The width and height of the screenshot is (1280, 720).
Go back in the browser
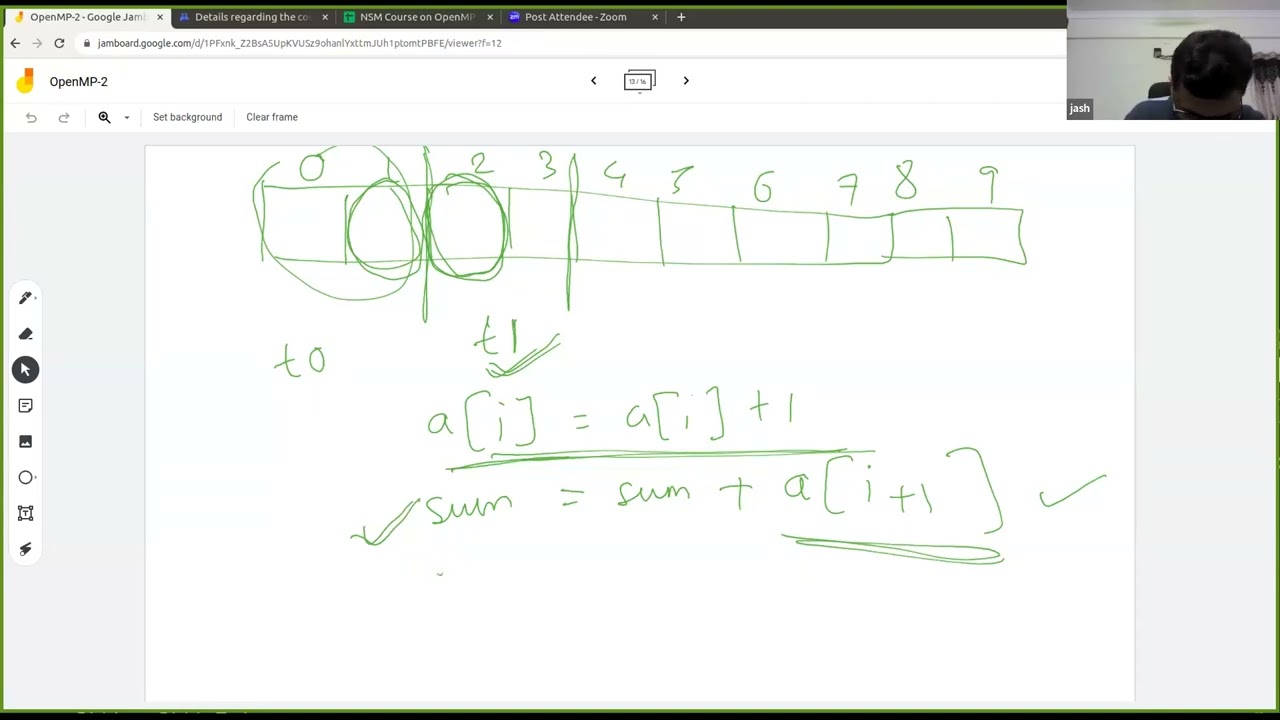(x=15, y=43)
